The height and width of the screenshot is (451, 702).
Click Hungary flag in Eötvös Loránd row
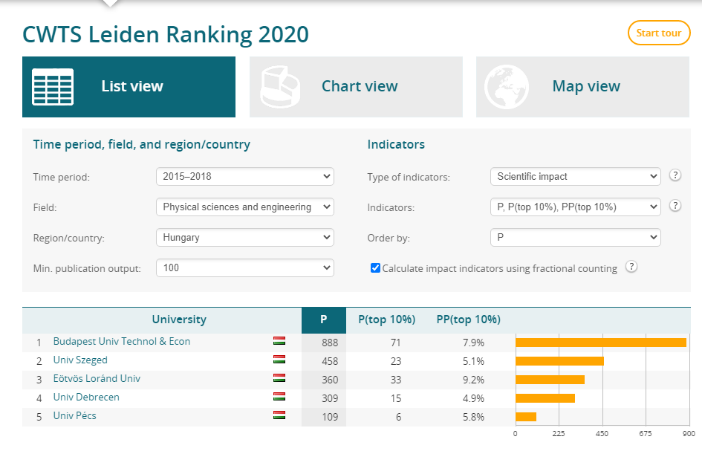coord(279,378)
